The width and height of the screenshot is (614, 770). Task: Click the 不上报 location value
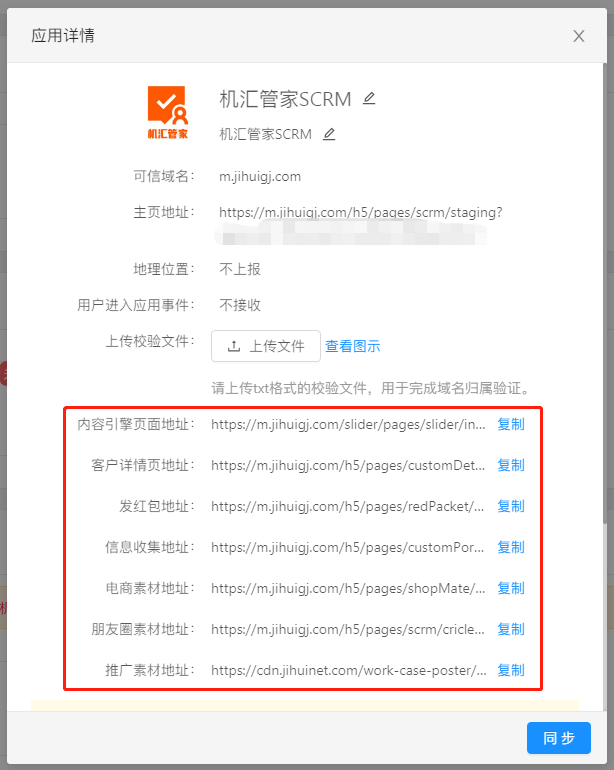240,269
